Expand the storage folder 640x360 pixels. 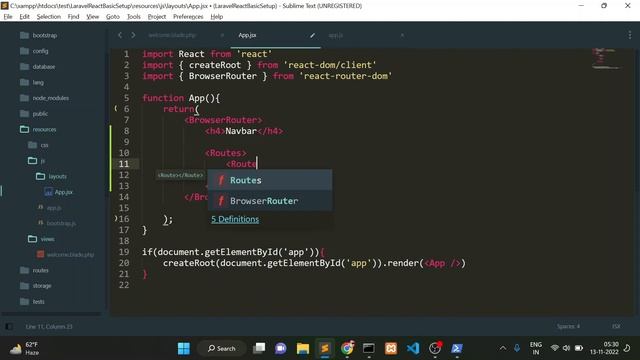36,286
